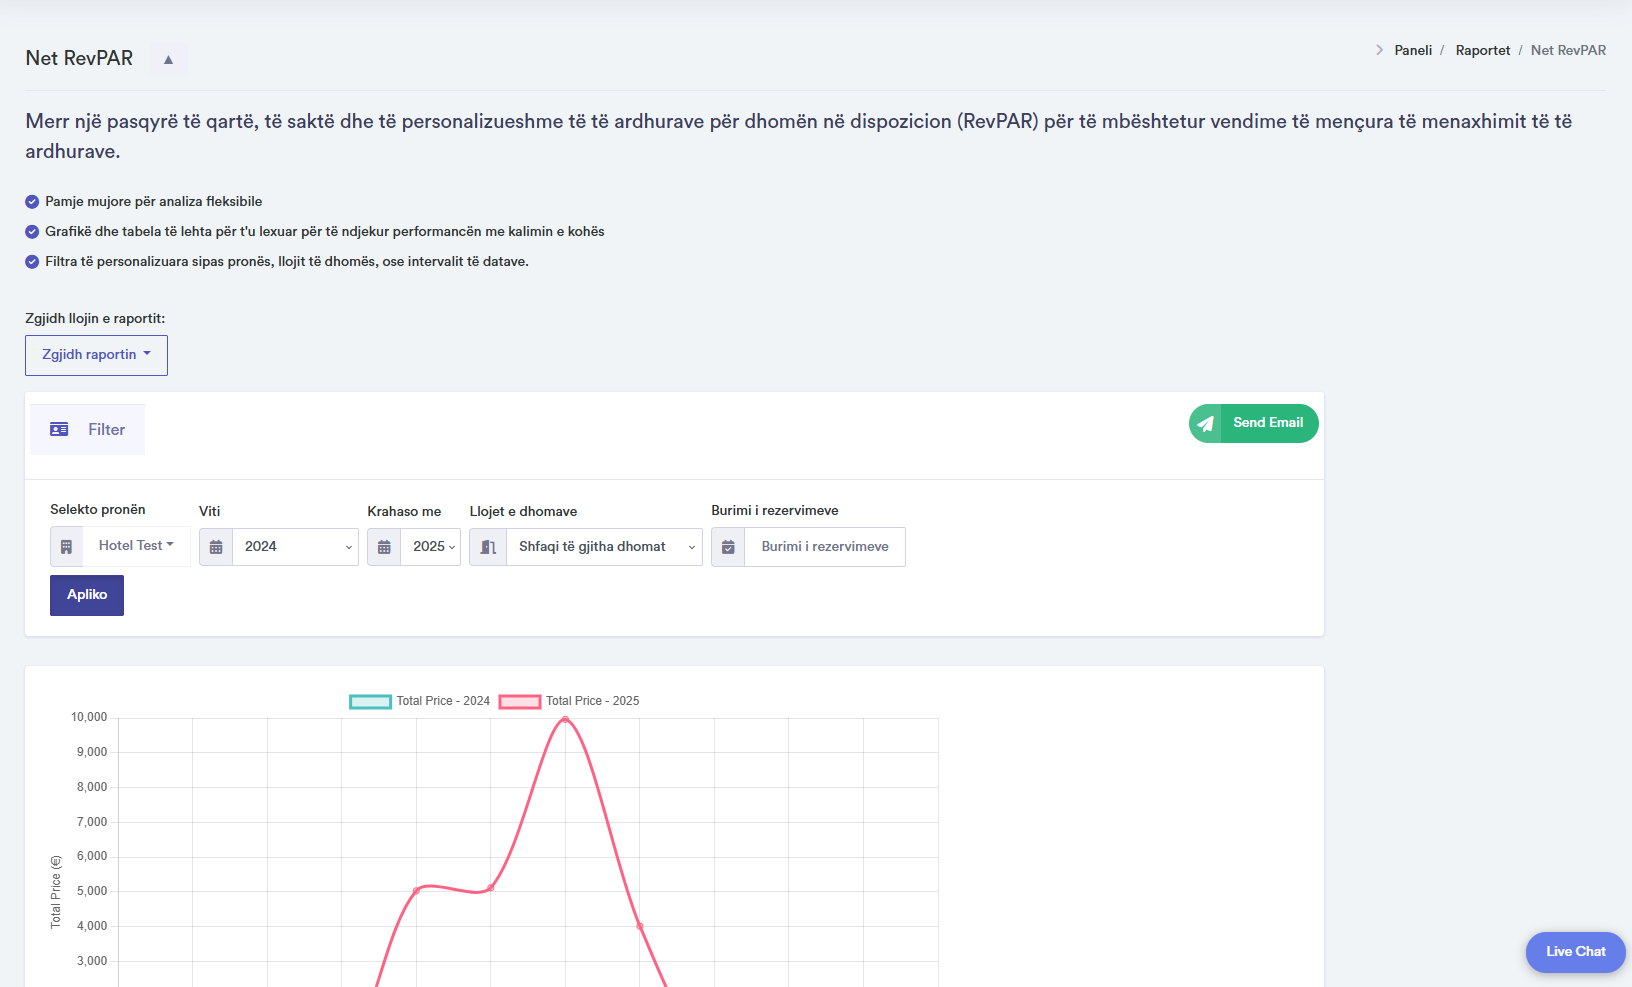This screenshot has width=1632, height=987.
Task: Click the door icon beside room types
Action: (x=488, y=547)
